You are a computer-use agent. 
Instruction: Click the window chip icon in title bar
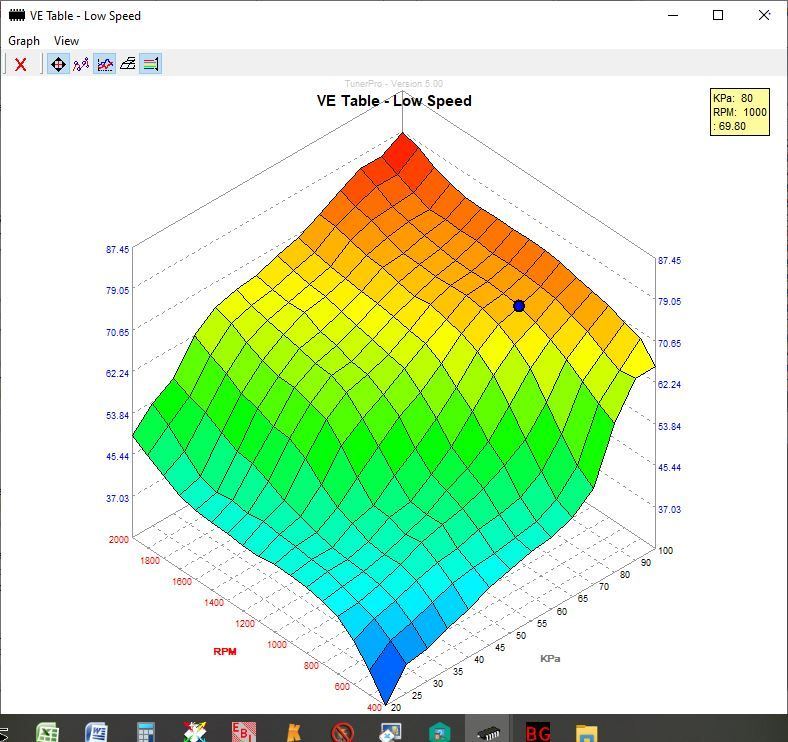16,15
